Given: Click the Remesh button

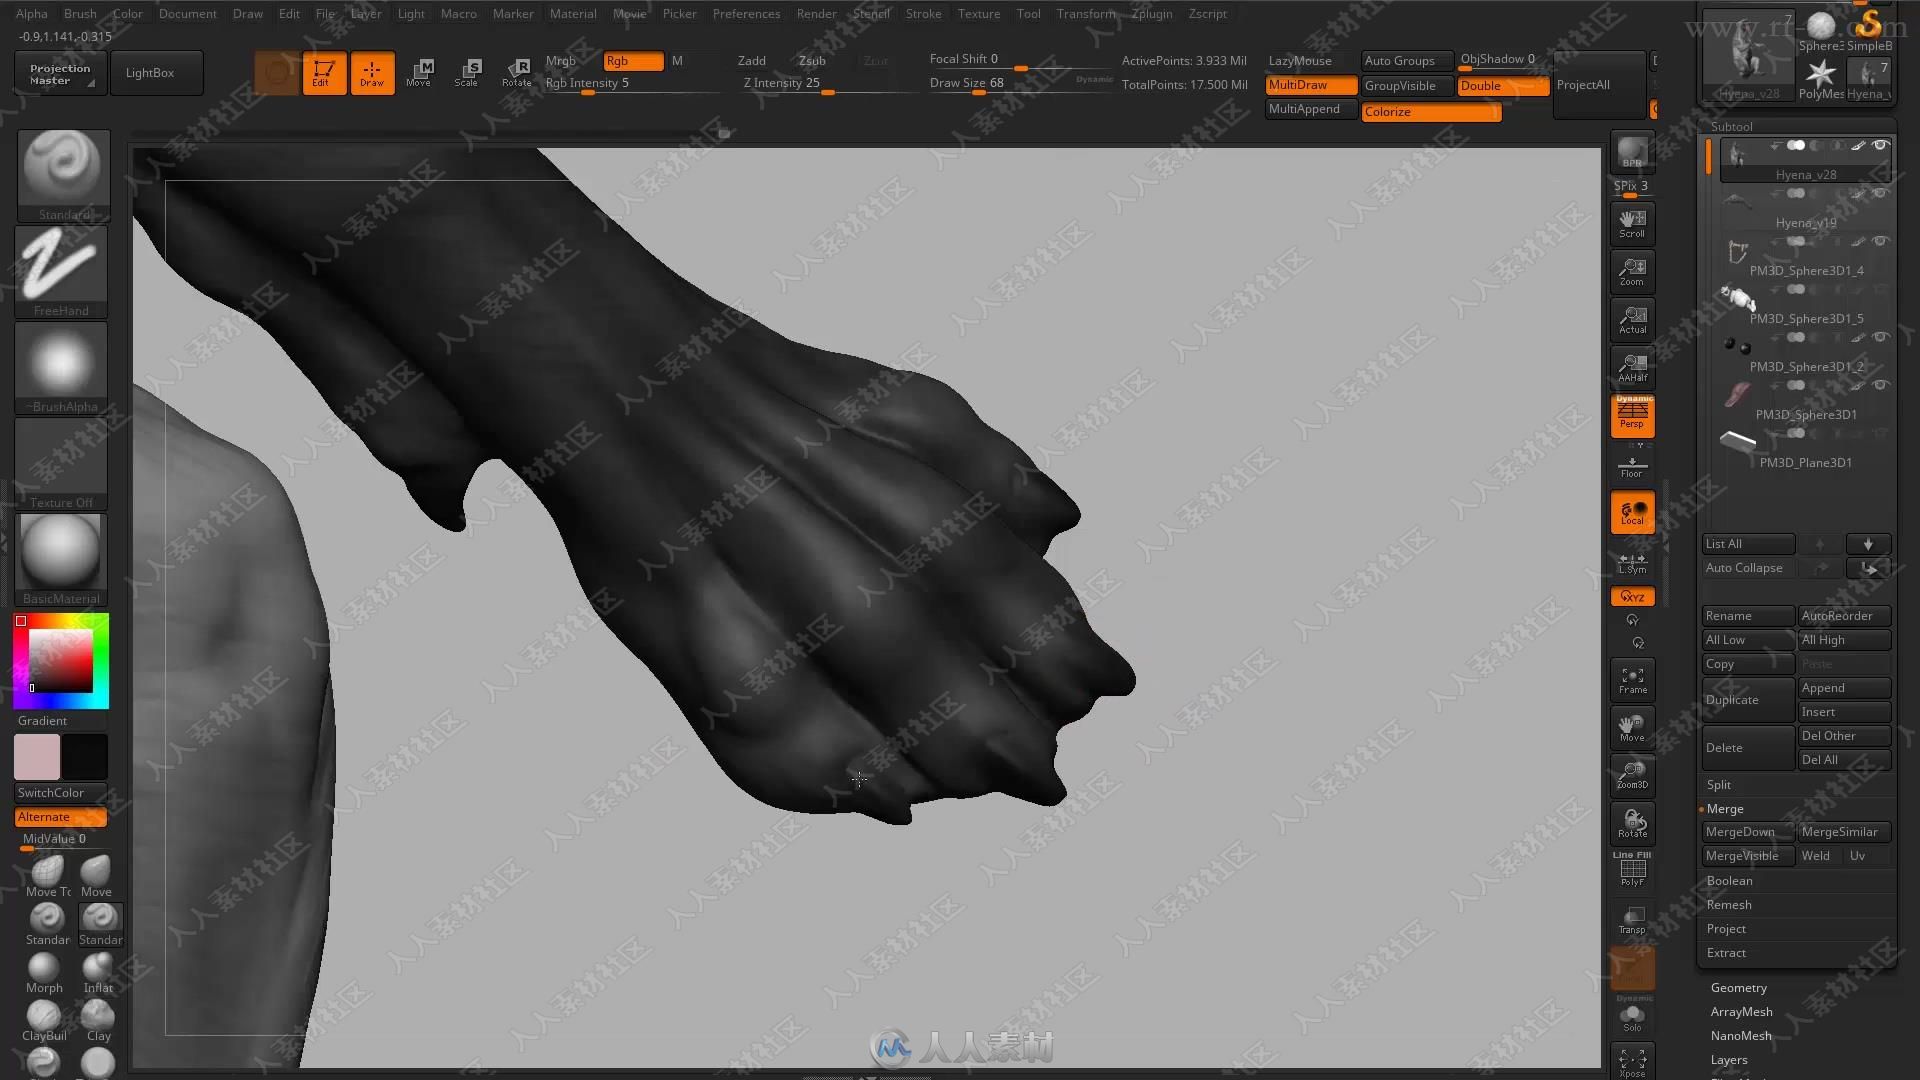Looking at the screenshot, I should click(x=1729, y=903).
